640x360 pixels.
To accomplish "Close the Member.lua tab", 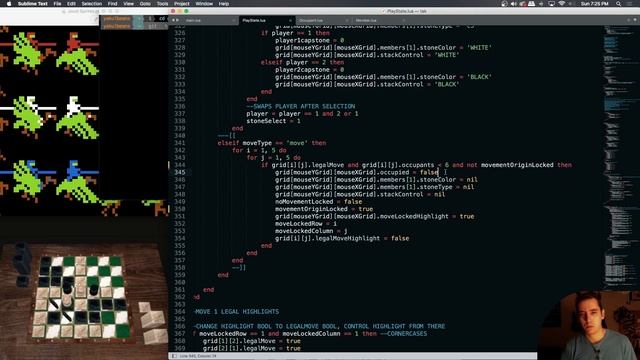I will (x=404, y=20).
